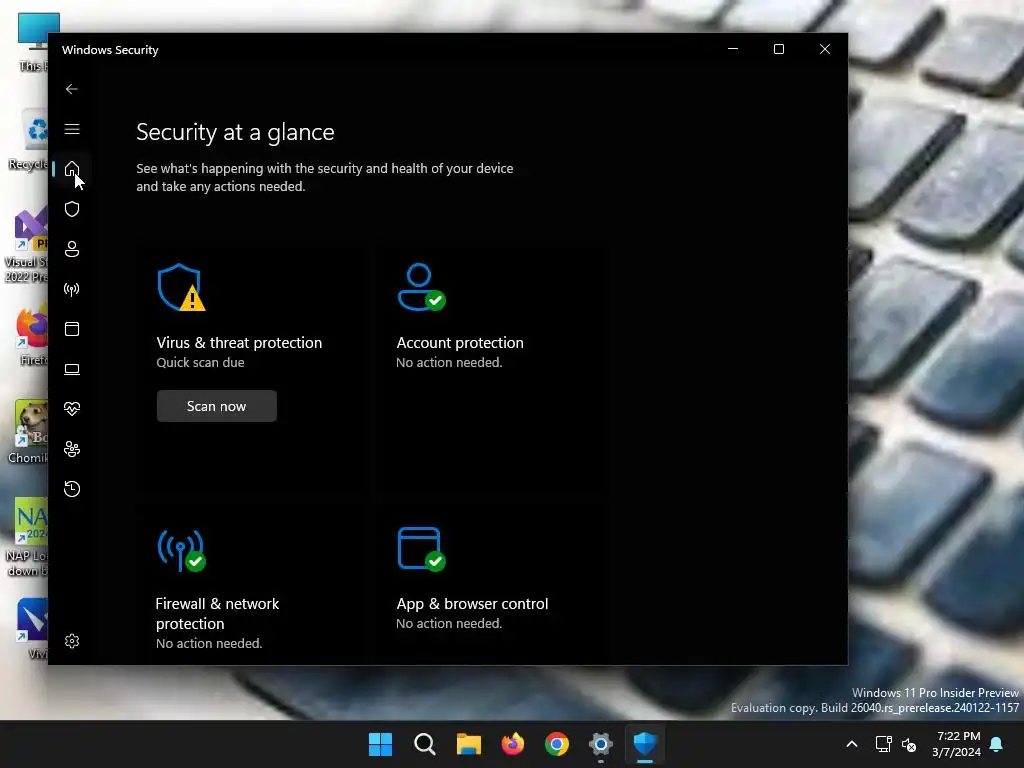
Task: Open Account protection person icon in sidebar
Action: click(x=72, y=249)
